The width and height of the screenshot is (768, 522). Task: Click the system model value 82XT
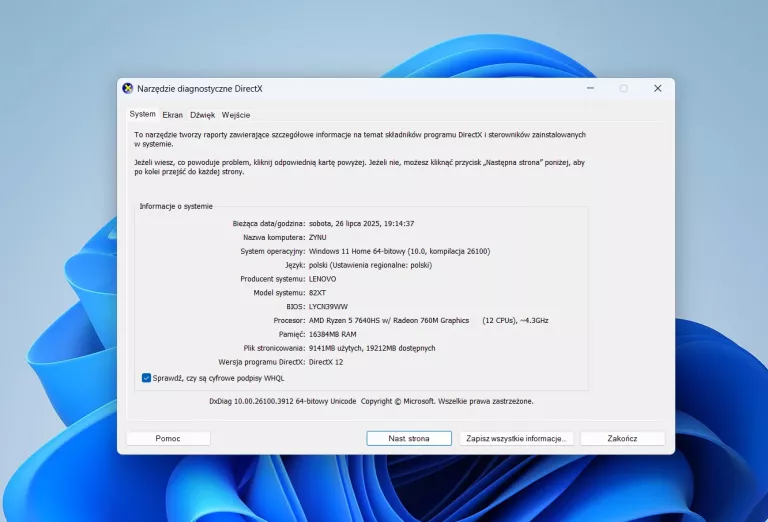317,293
